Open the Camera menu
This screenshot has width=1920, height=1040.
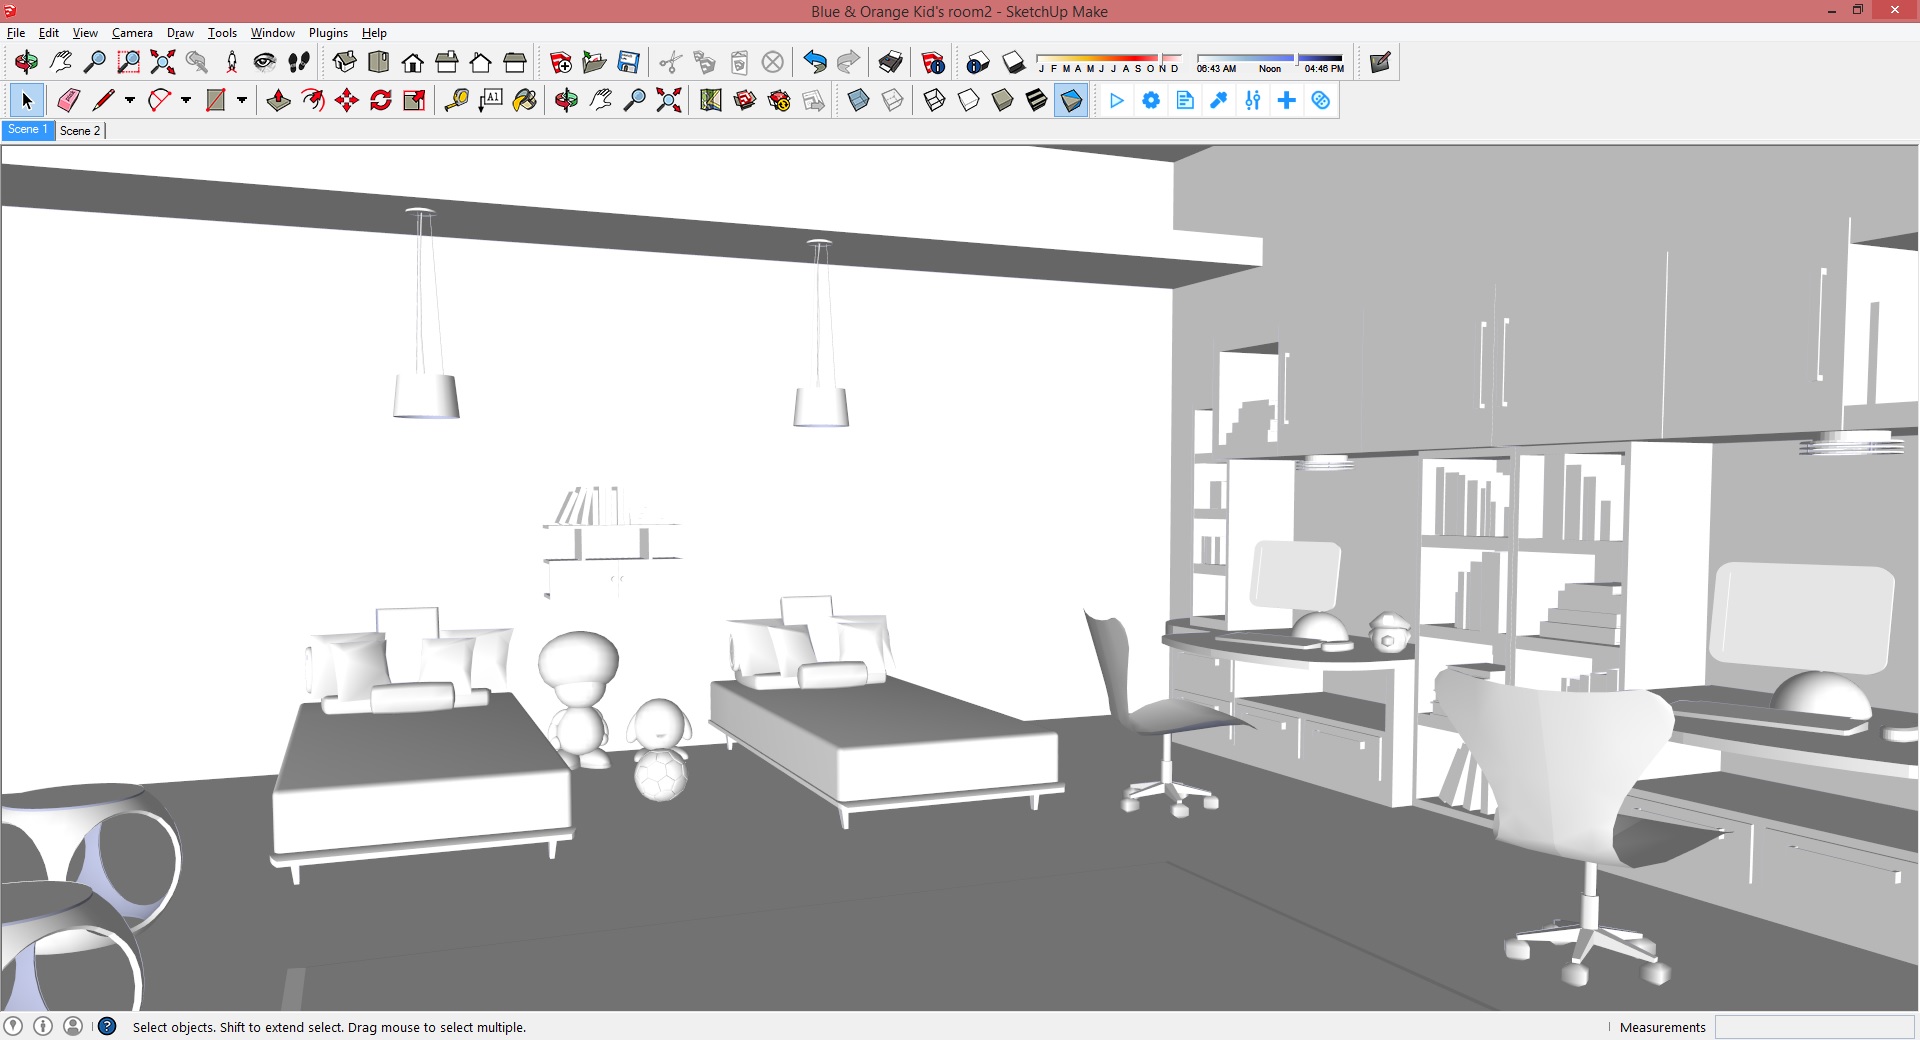(132, 33)
